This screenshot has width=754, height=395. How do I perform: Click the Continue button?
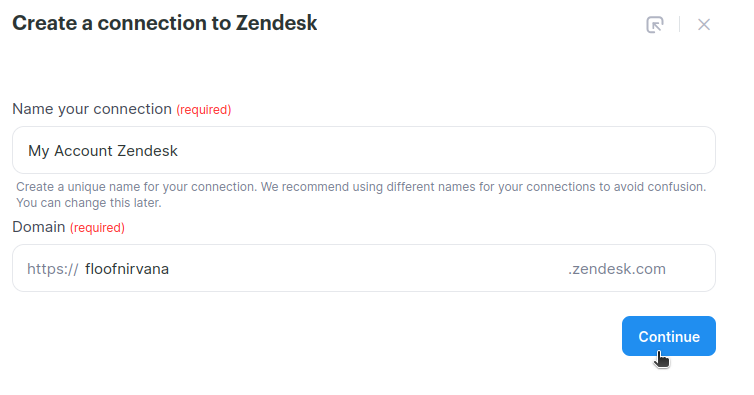pyautogui.click(x=669, y=336)
